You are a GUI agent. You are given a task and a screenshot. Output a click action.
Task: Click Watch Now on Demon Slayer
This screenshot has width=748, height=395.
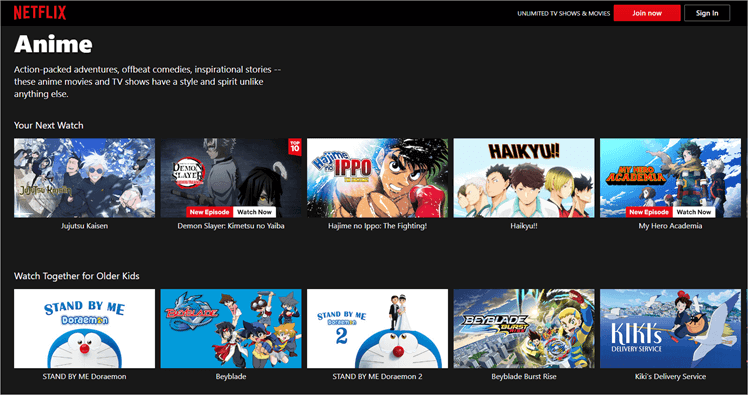coord(254,212)
